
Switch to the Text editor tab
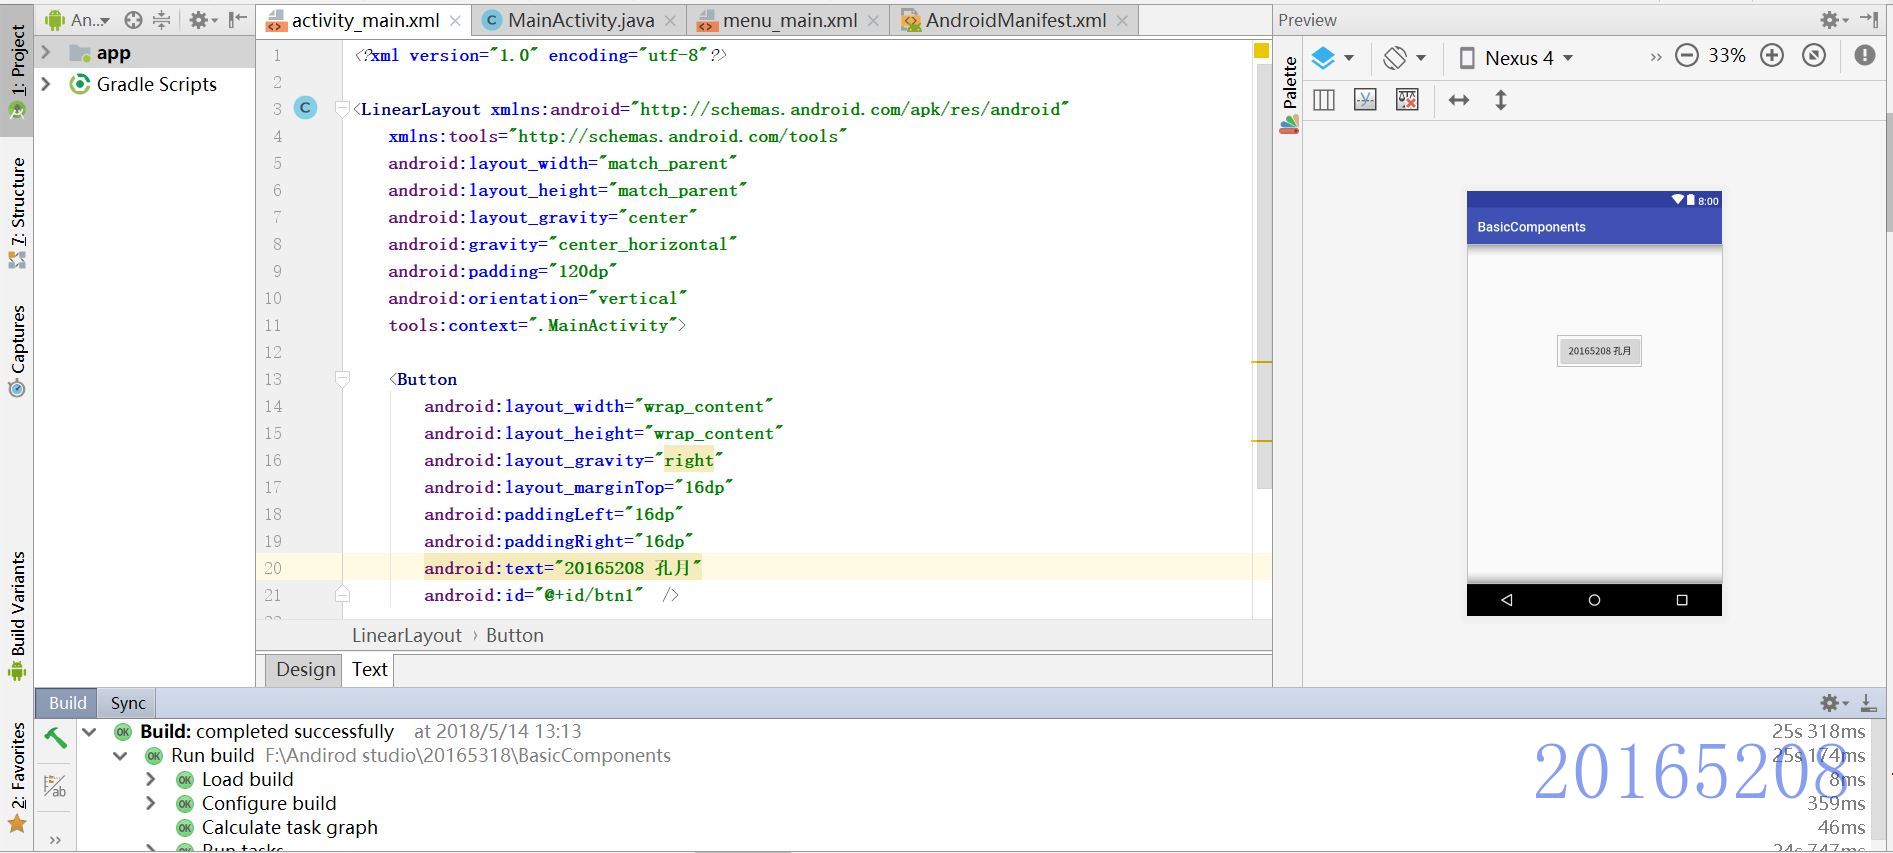369,669
